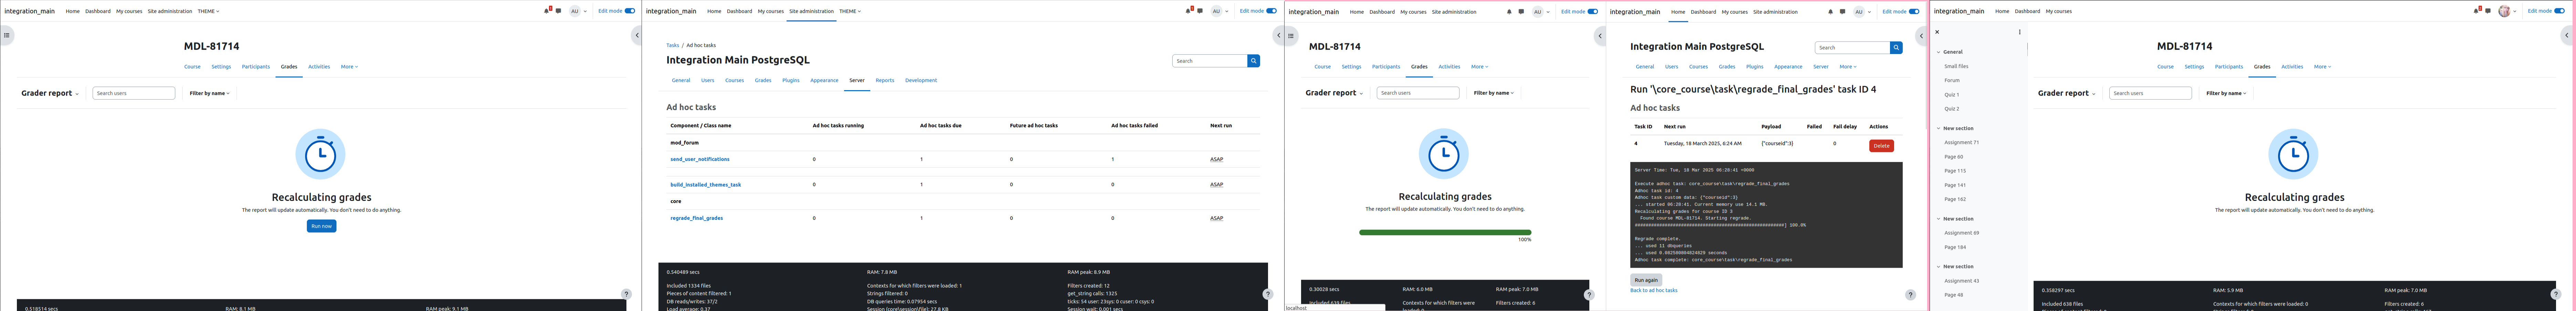Close the course index sidebar with X
Screen dimensions: 2576x311
(1937, 32)
